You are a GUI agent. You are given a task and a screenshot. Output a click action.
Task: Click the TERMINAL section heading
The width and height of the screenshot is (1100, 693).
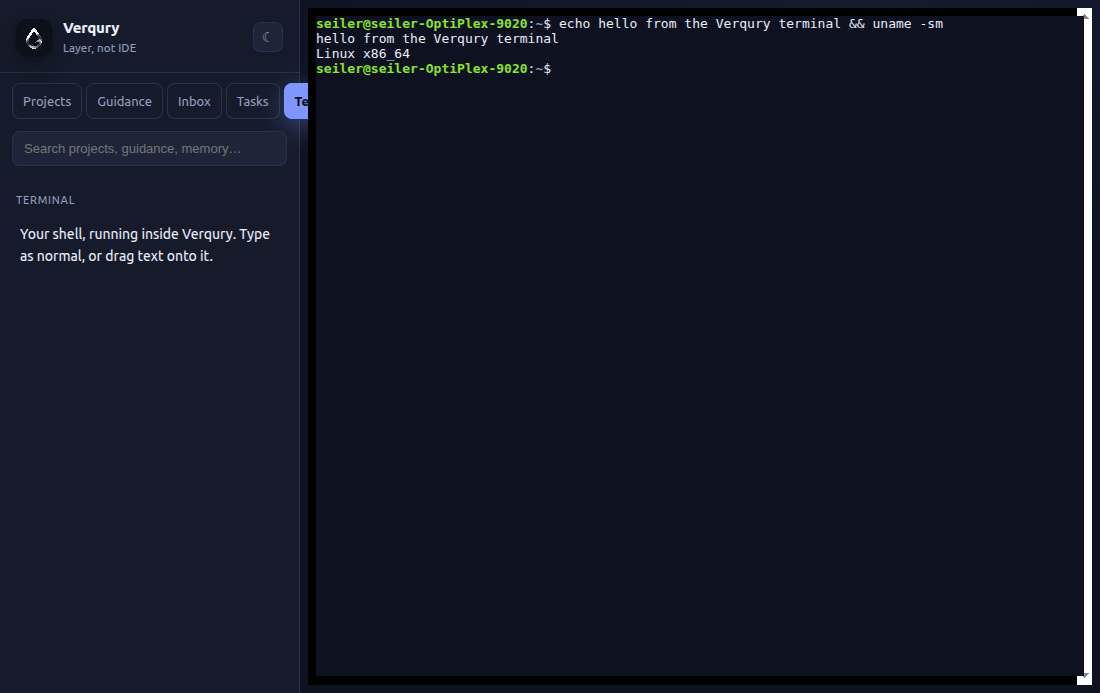[x=45, y=200]
